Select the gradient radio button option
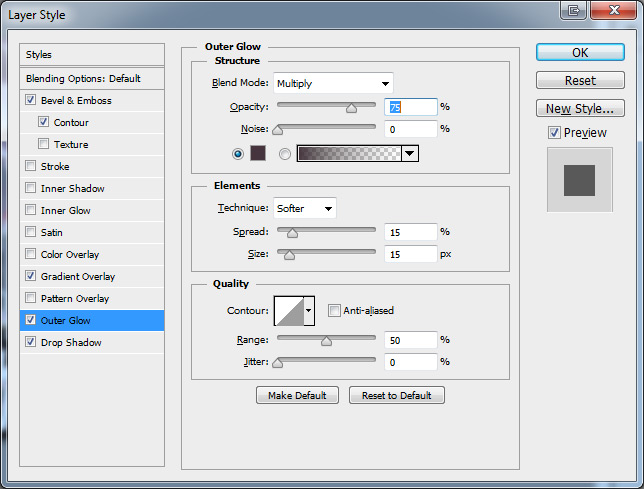This screenshot has height=489, width=644. [x=285, y=154]
